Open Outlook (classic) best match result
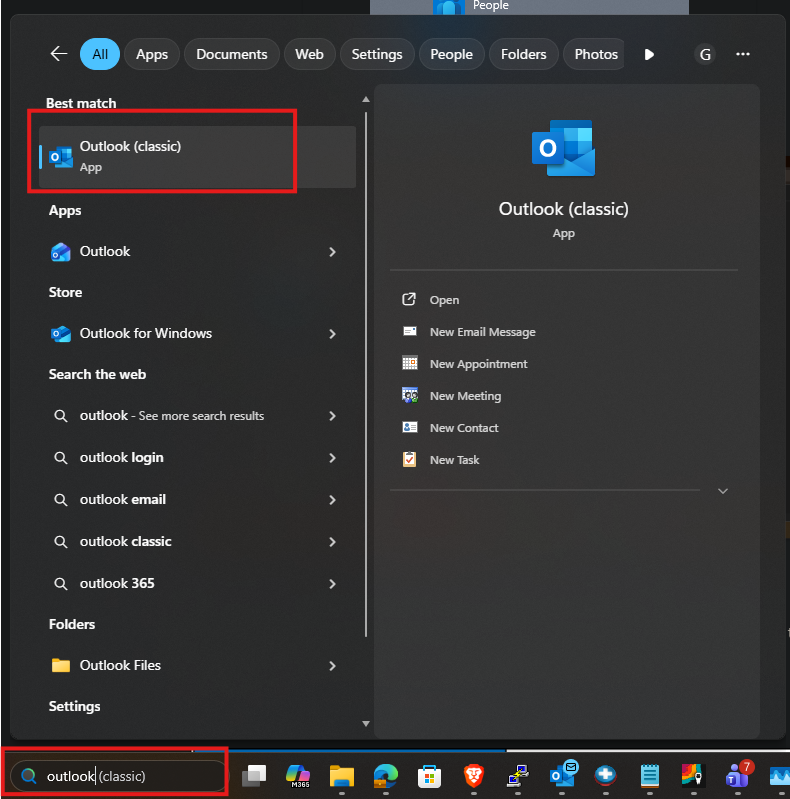 [197, 156]
